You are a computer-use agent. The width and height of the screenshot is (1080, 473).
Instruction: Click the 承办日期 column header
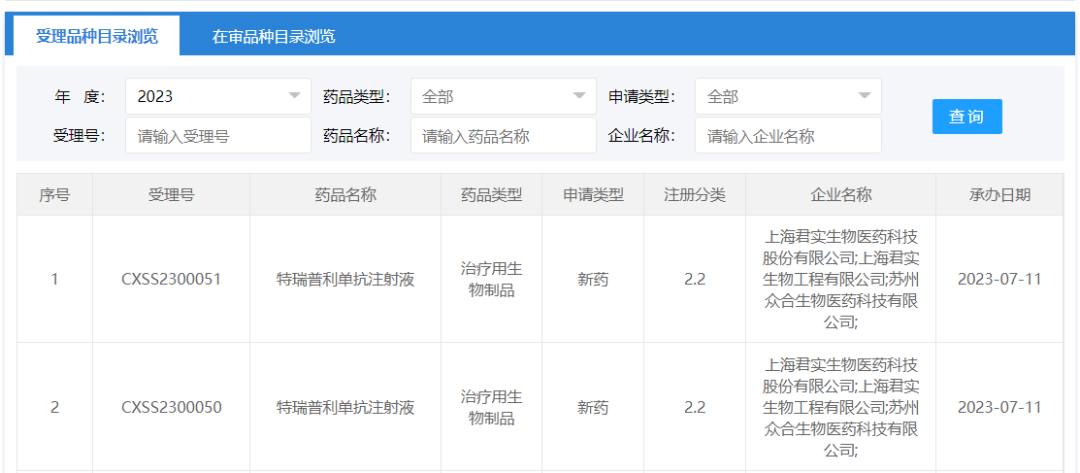(999, 195)
